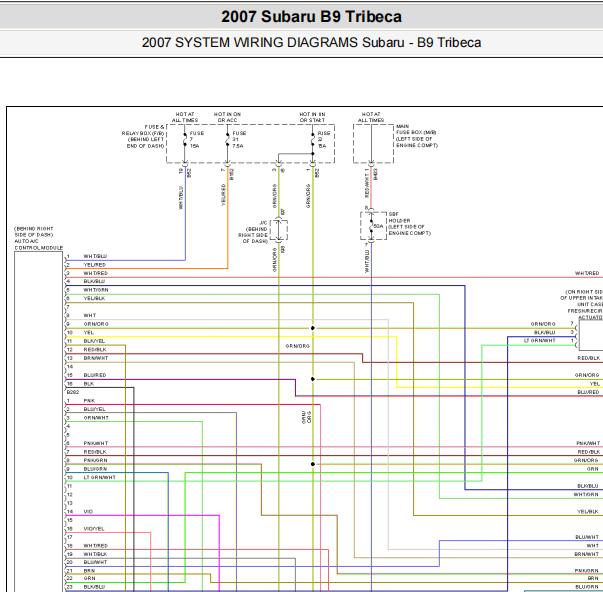This screenshot has width=603, height=592.
Task: Click the "B282" connector label
Action: (x=73, y=392)
